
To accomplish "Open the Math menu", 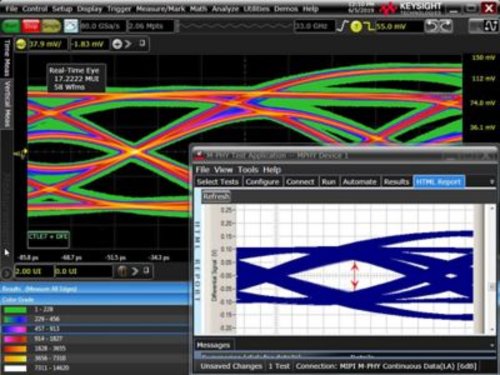I will pyautogui.click(x=198, y=9).
